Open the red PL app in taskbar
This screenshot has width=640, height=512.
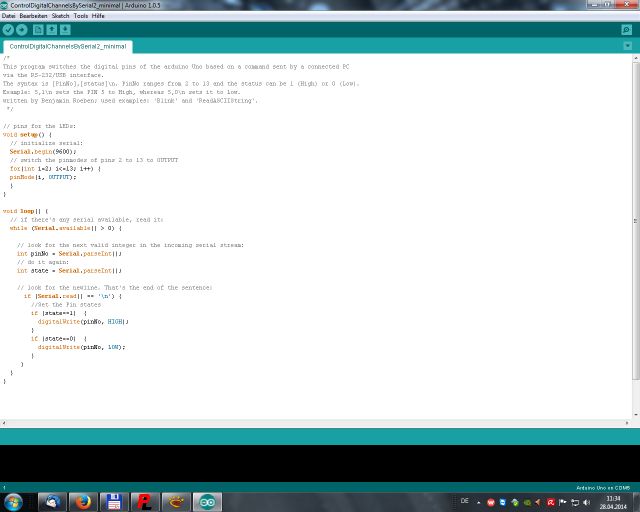tap(145, 502)
